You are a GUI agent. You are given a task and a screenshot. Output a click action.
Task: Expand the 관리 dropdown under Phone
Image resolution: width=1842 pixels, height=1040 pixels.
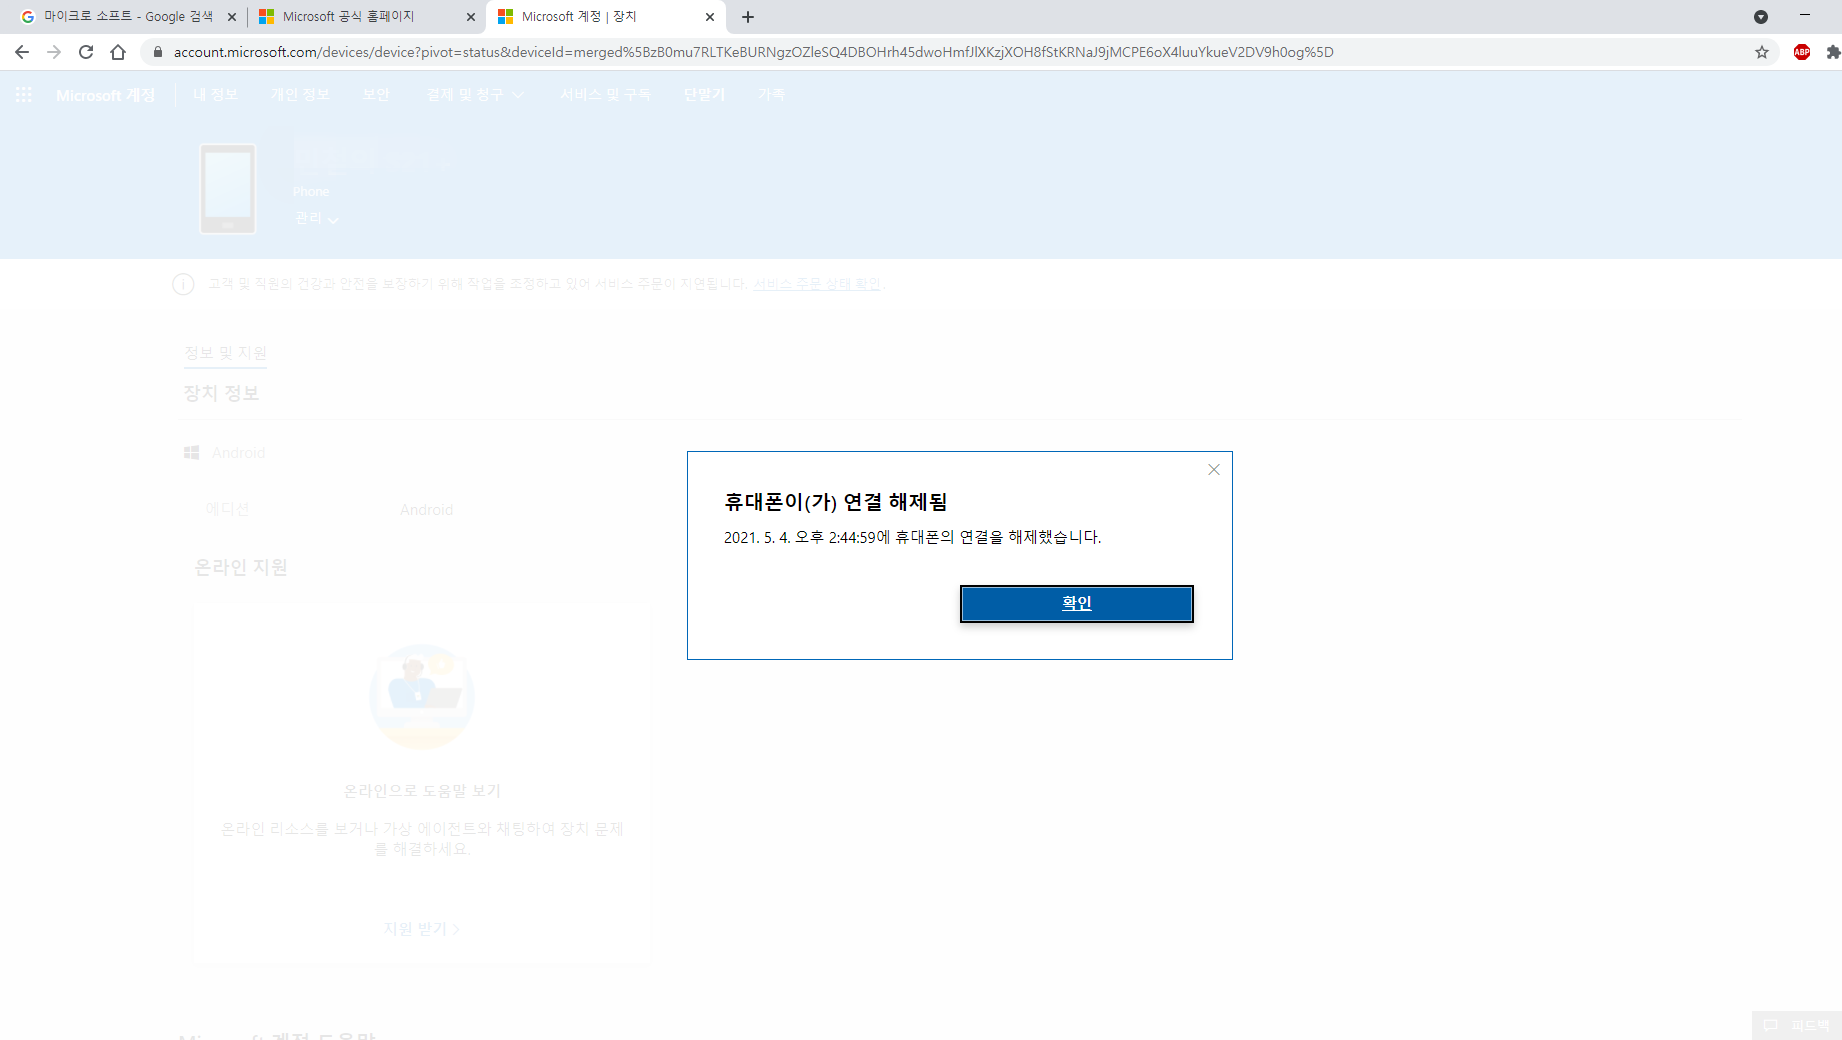[317, 218]
